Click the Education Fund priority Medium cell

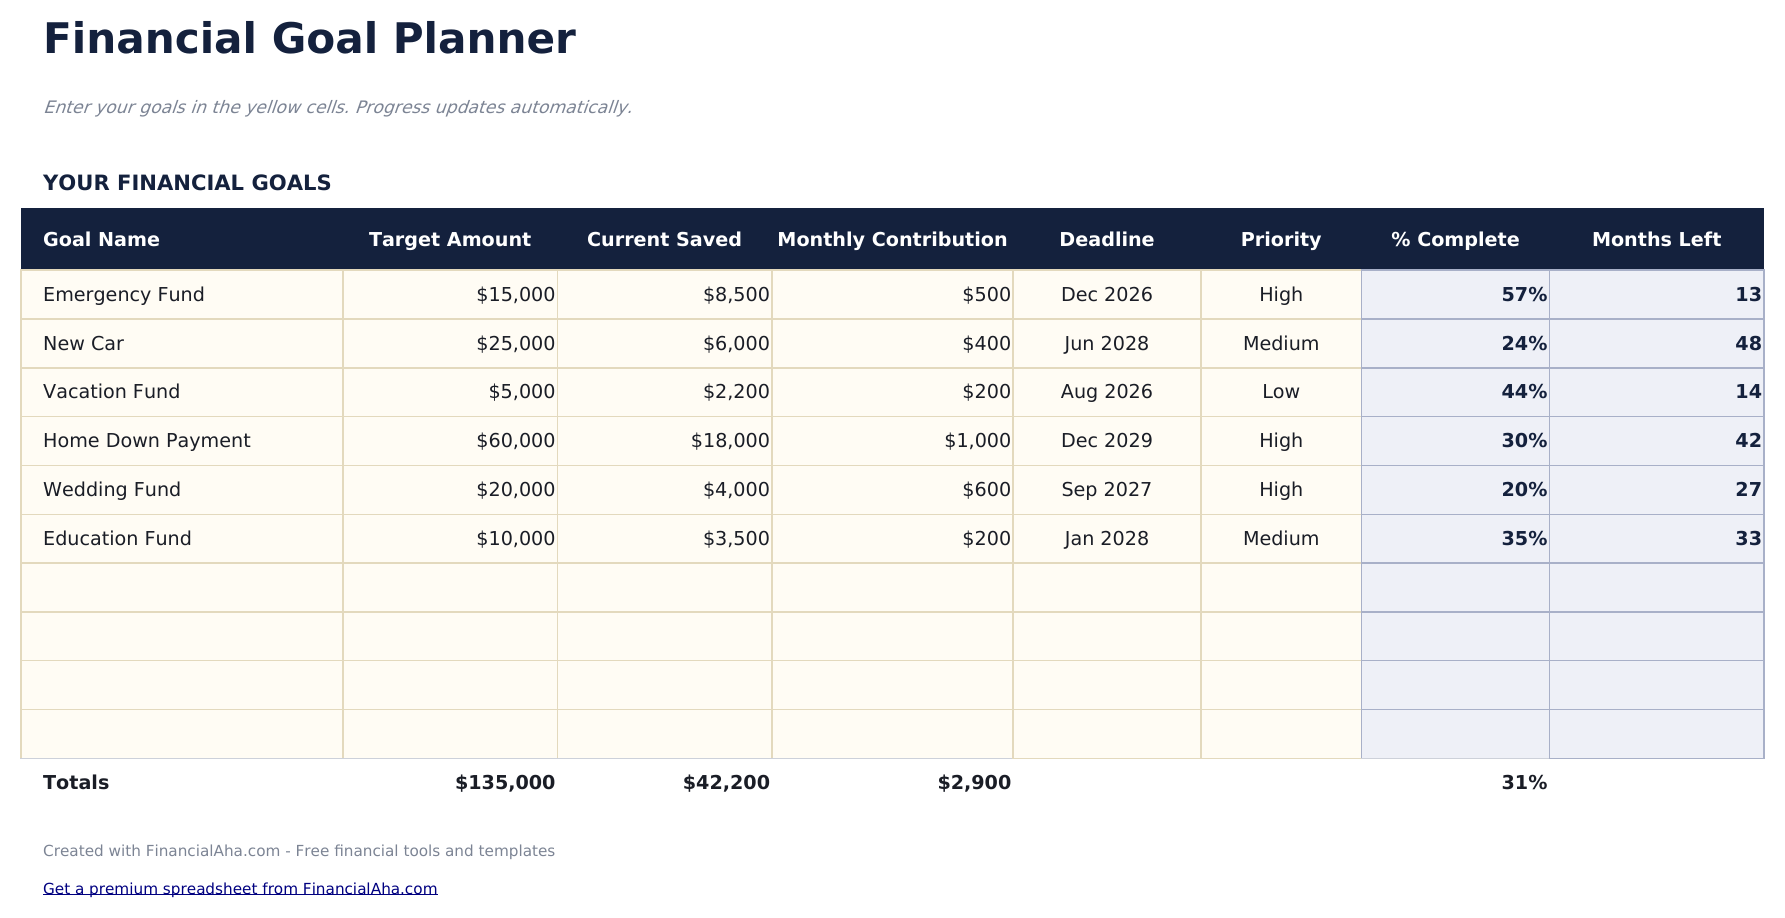pos(1280,539)
